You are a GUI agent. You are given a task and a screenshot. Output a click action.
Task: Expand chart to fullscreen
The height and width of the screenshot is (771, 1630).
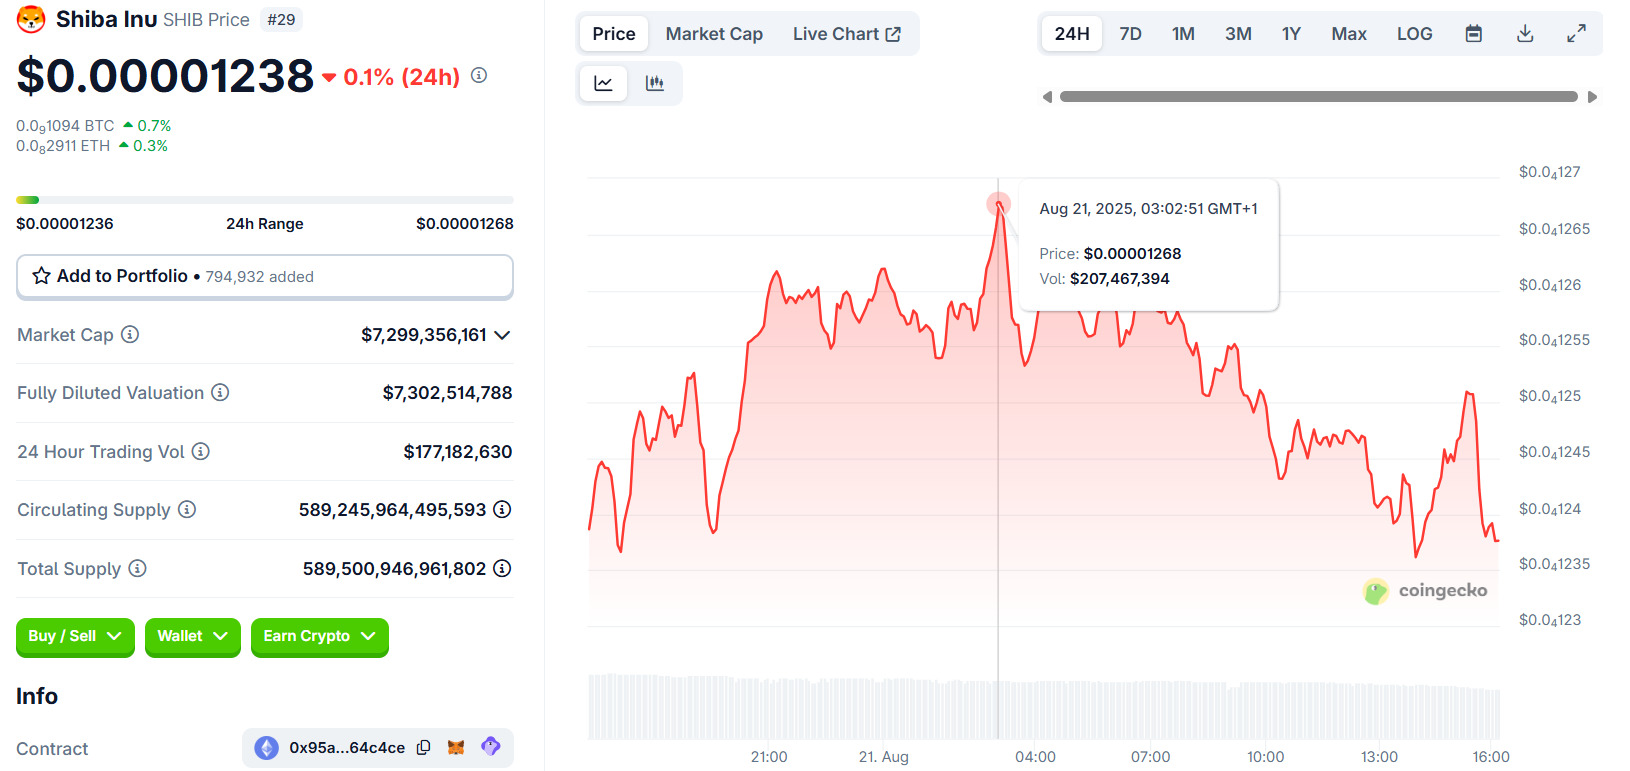coord(1576,34)
